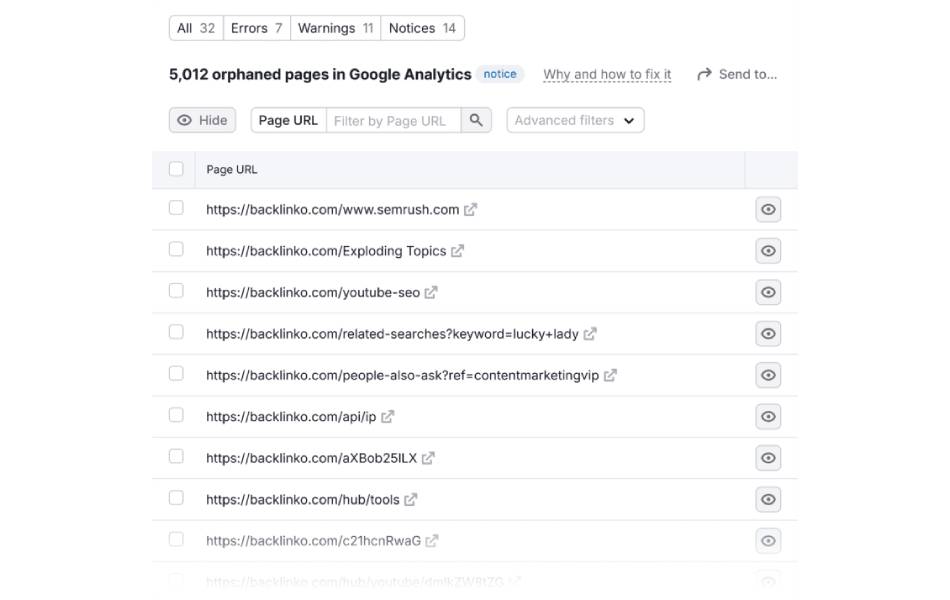Screen dimensions: 950x600
Task: Hide the c21hcnRwaG row with eye button
Action: [768, 541]
